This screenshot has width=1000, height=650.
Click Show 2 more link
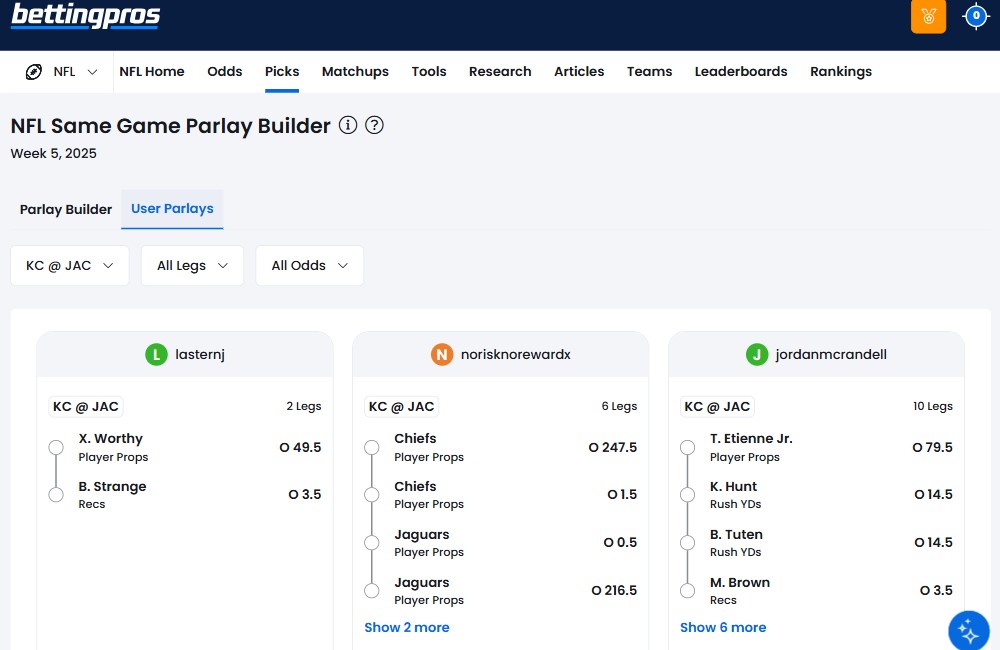(406, 628)
